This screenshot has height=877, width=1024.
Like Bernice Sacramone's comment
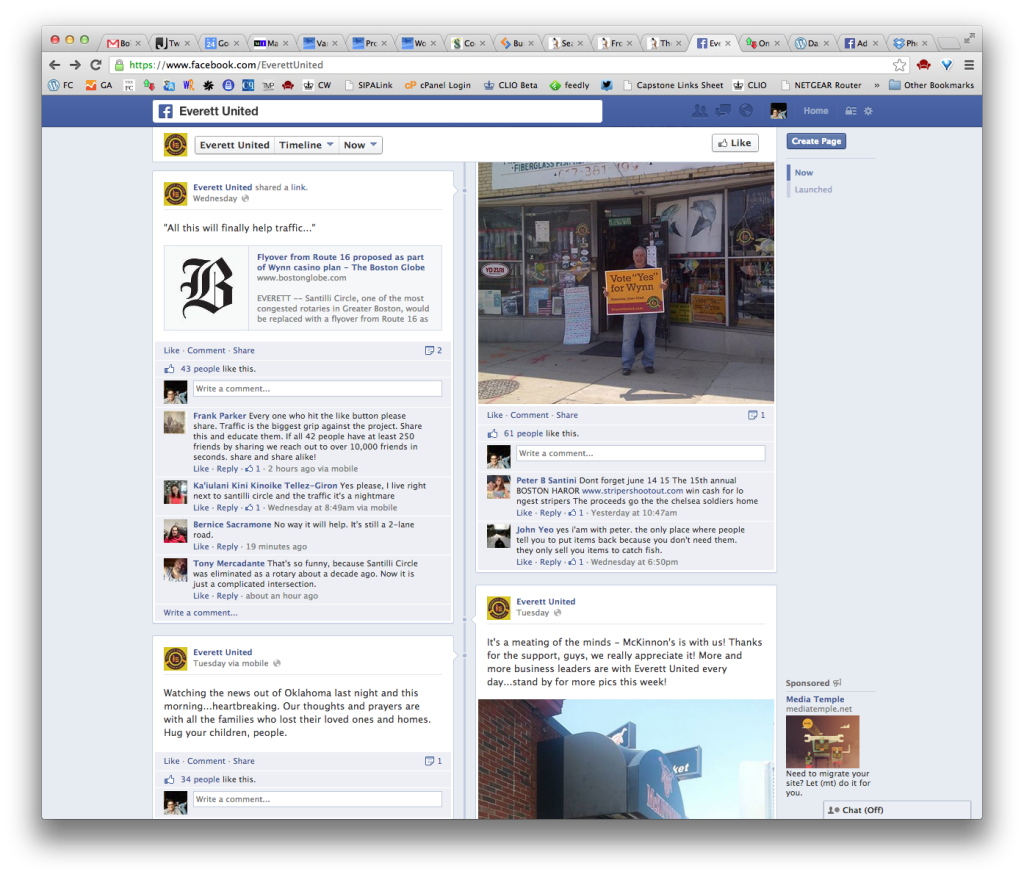(201, 547)
